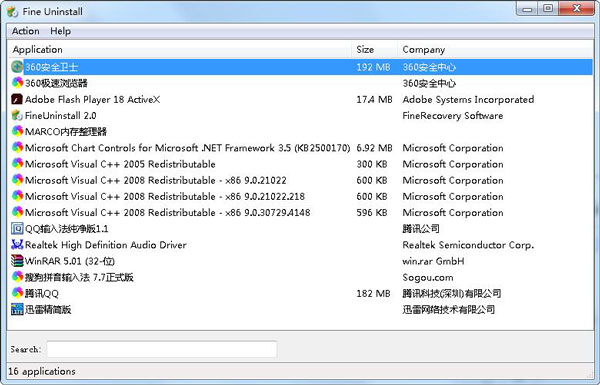600x385 pixels.
Task: Select Visual C++ 2008 x86 9.0.30729.4148 entry
Action: 168,212
